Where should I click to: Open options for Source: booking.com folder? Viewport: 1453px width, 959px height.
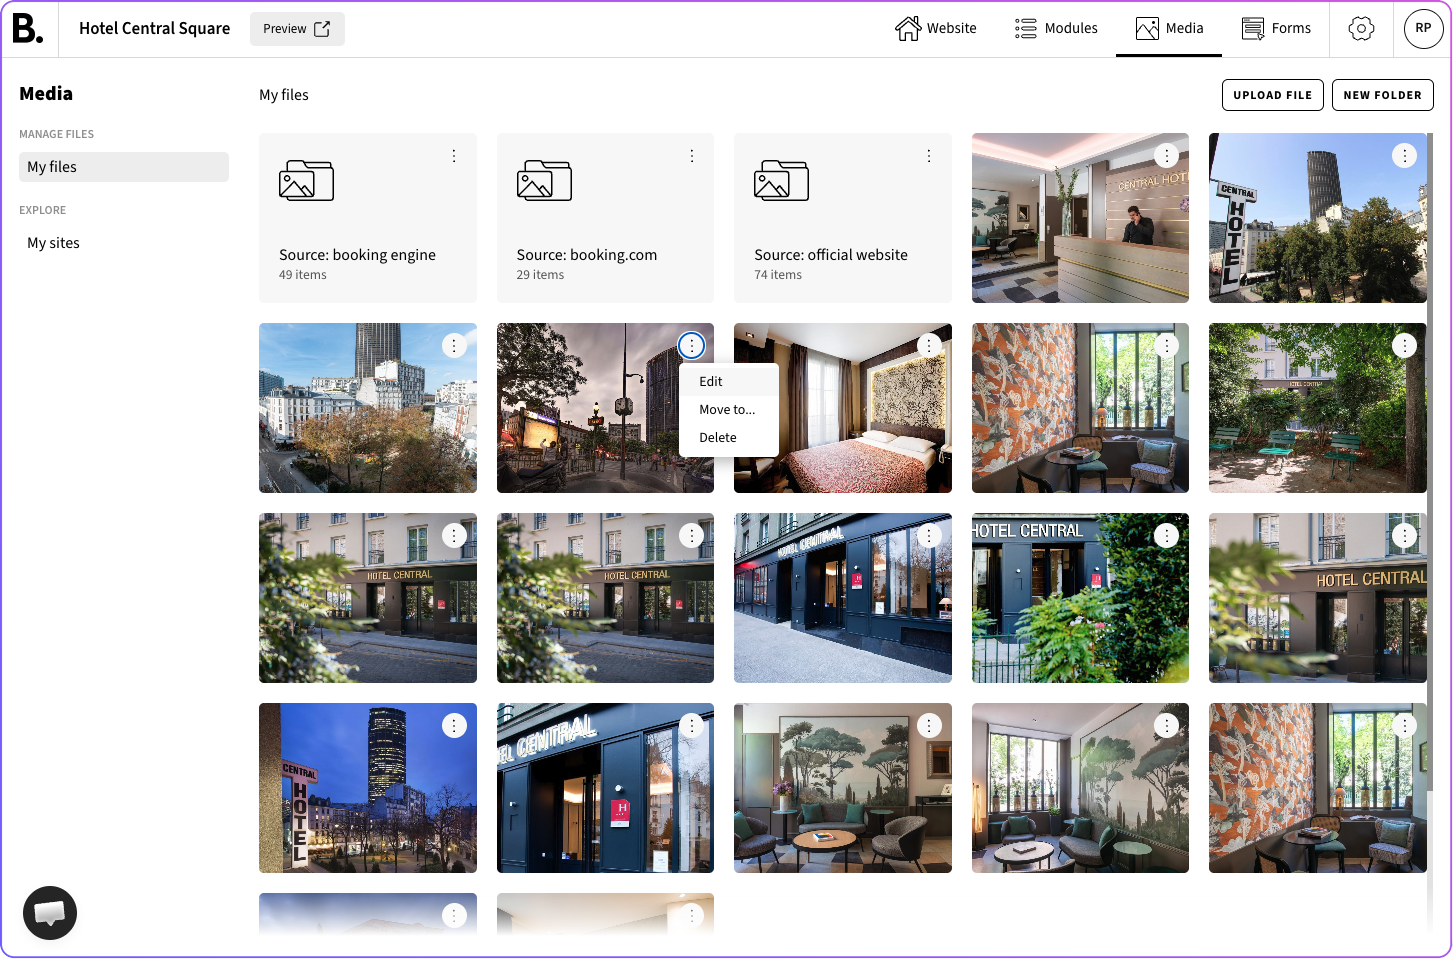[692, 156]
